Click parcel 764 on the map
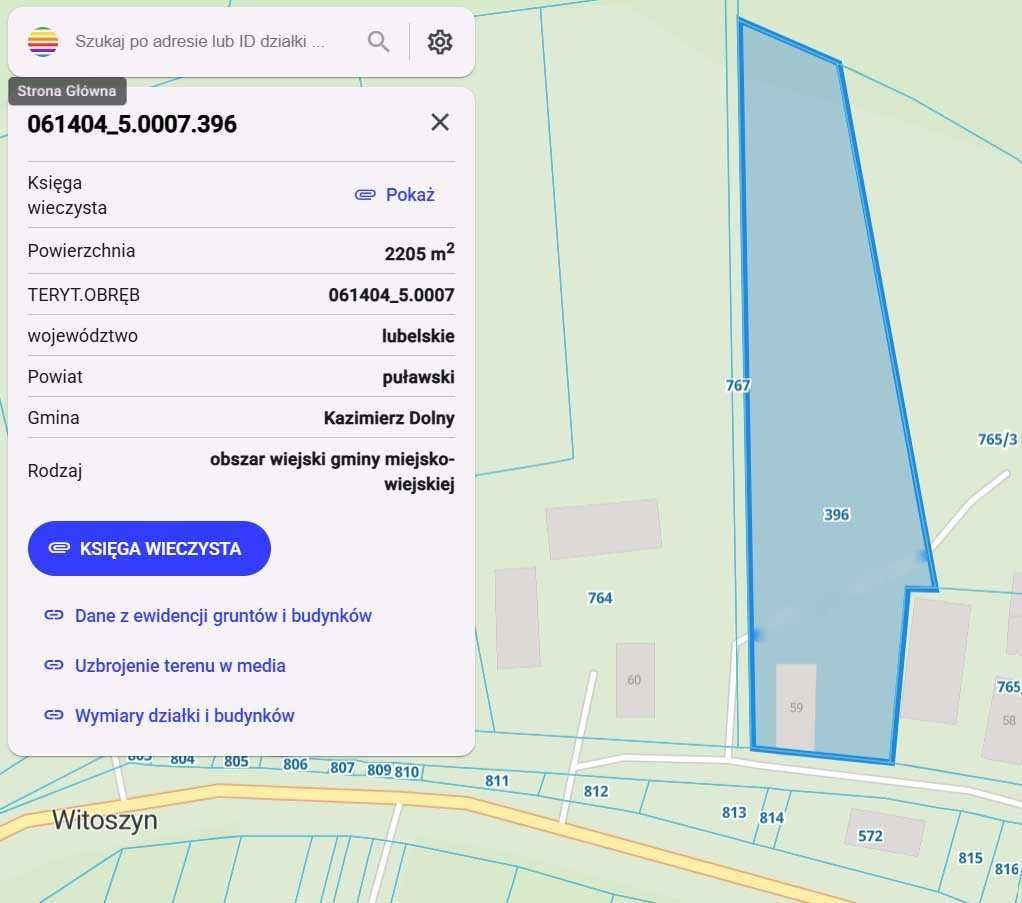 (600, 598)
